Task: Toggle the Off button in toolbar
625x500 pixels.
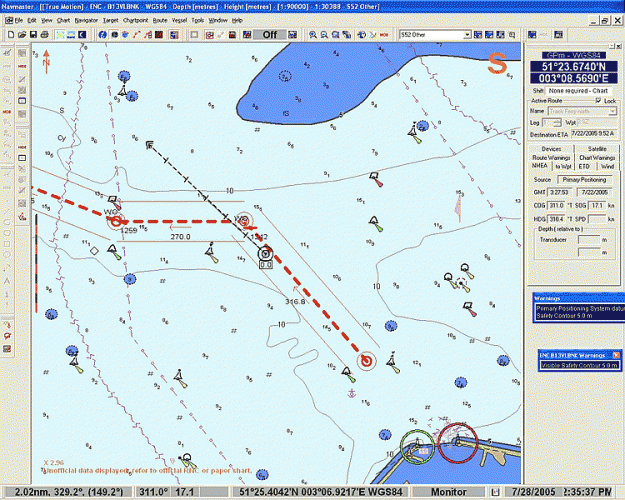Action: click(268, 34)
